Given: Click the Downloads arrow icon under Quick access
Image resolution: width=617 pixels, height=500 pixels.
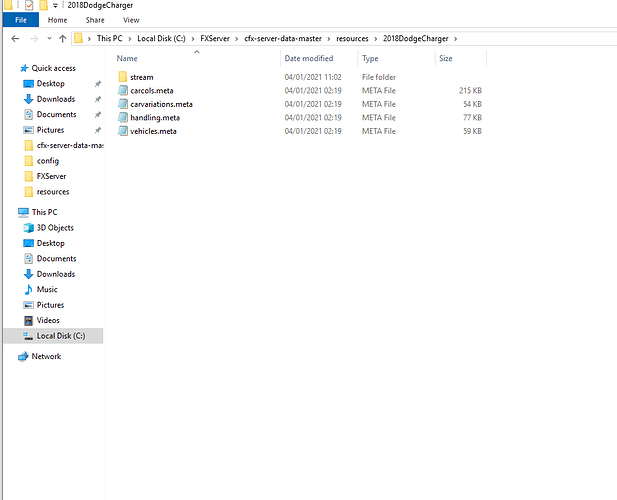Looking at the screenshot, I should (x=28, y=99).
